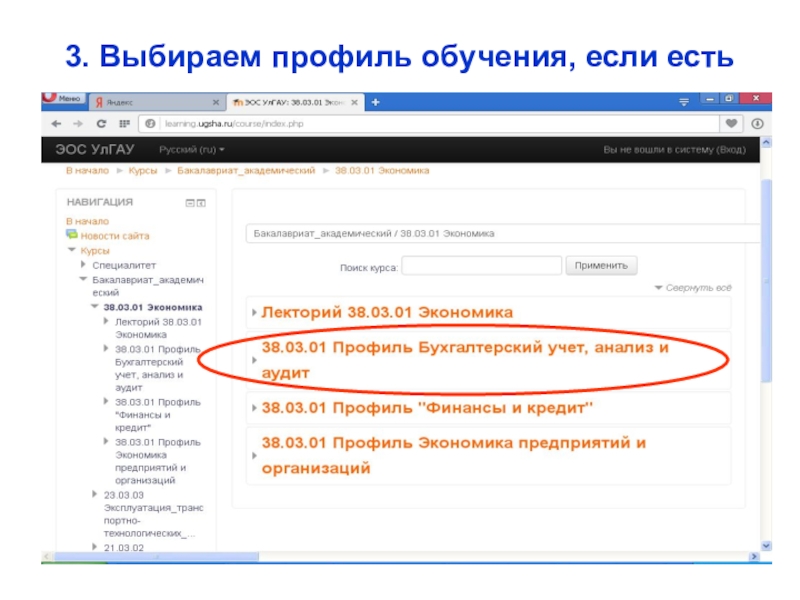Click the Поиск курса search field
800x600 pixels.
click(x=481, y=266)
